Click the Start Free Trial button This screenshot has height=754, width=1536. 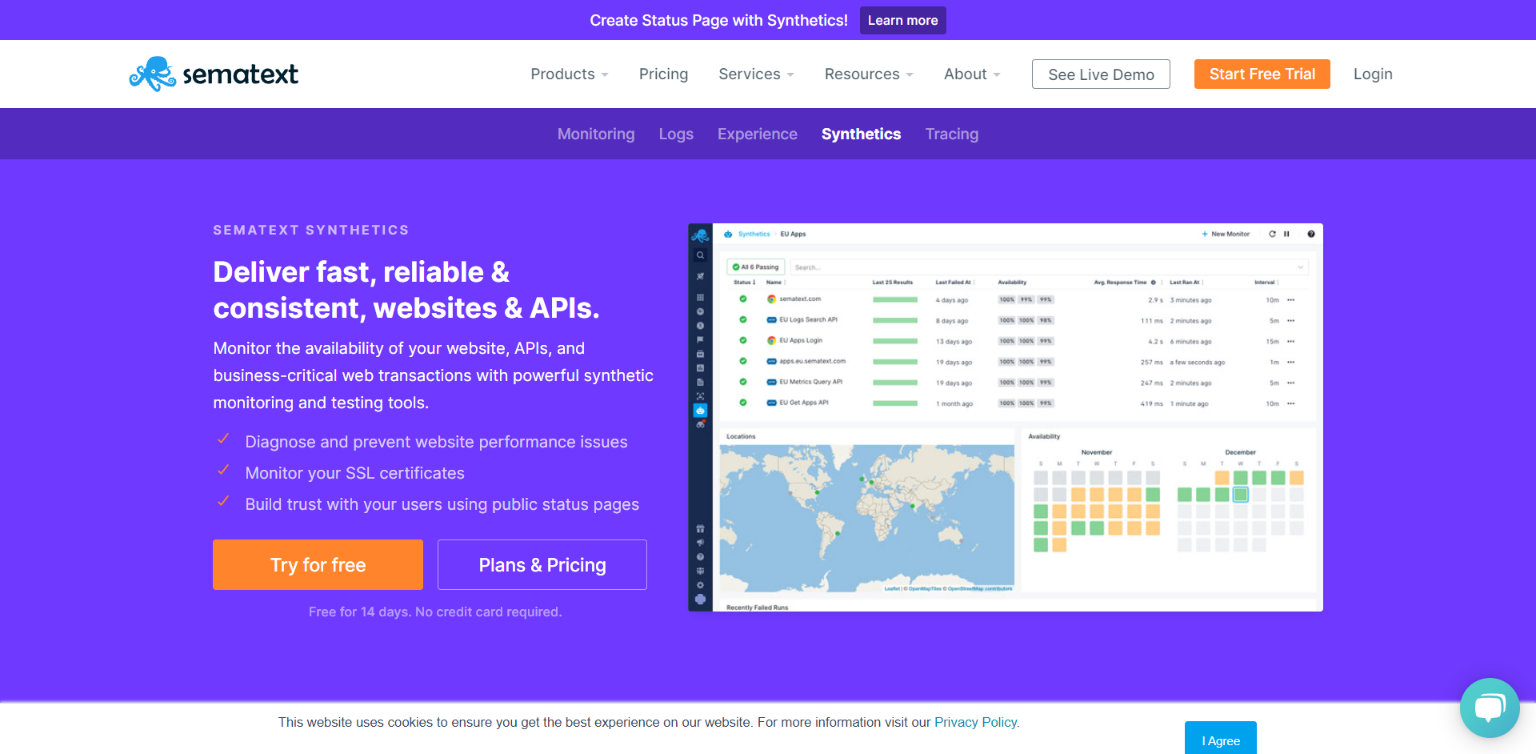coord(1262,74)
